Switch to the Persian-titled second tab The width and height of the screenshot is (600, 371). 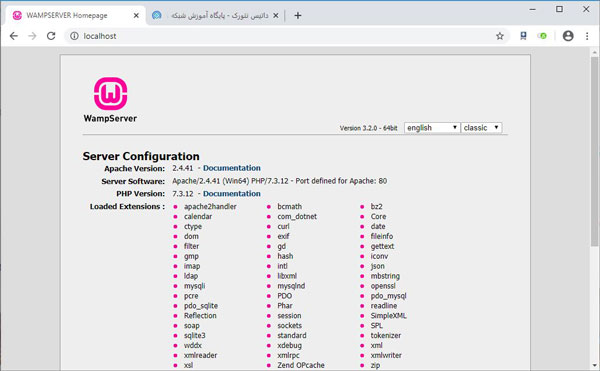pyautogui.click(x=217, y=16)
